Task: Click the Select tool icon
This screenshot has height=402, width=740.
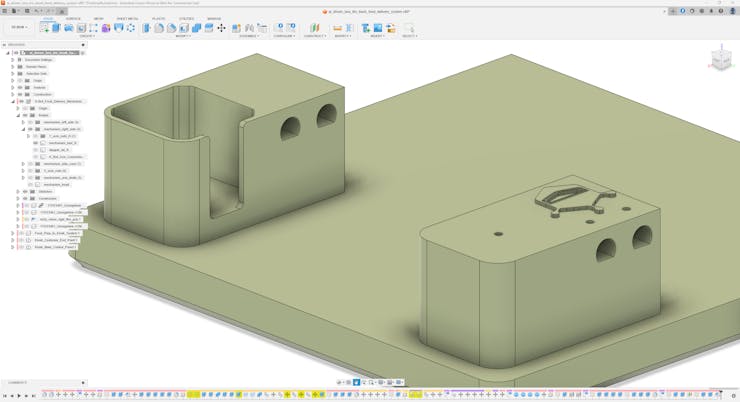Action: [x=409, y=28]
